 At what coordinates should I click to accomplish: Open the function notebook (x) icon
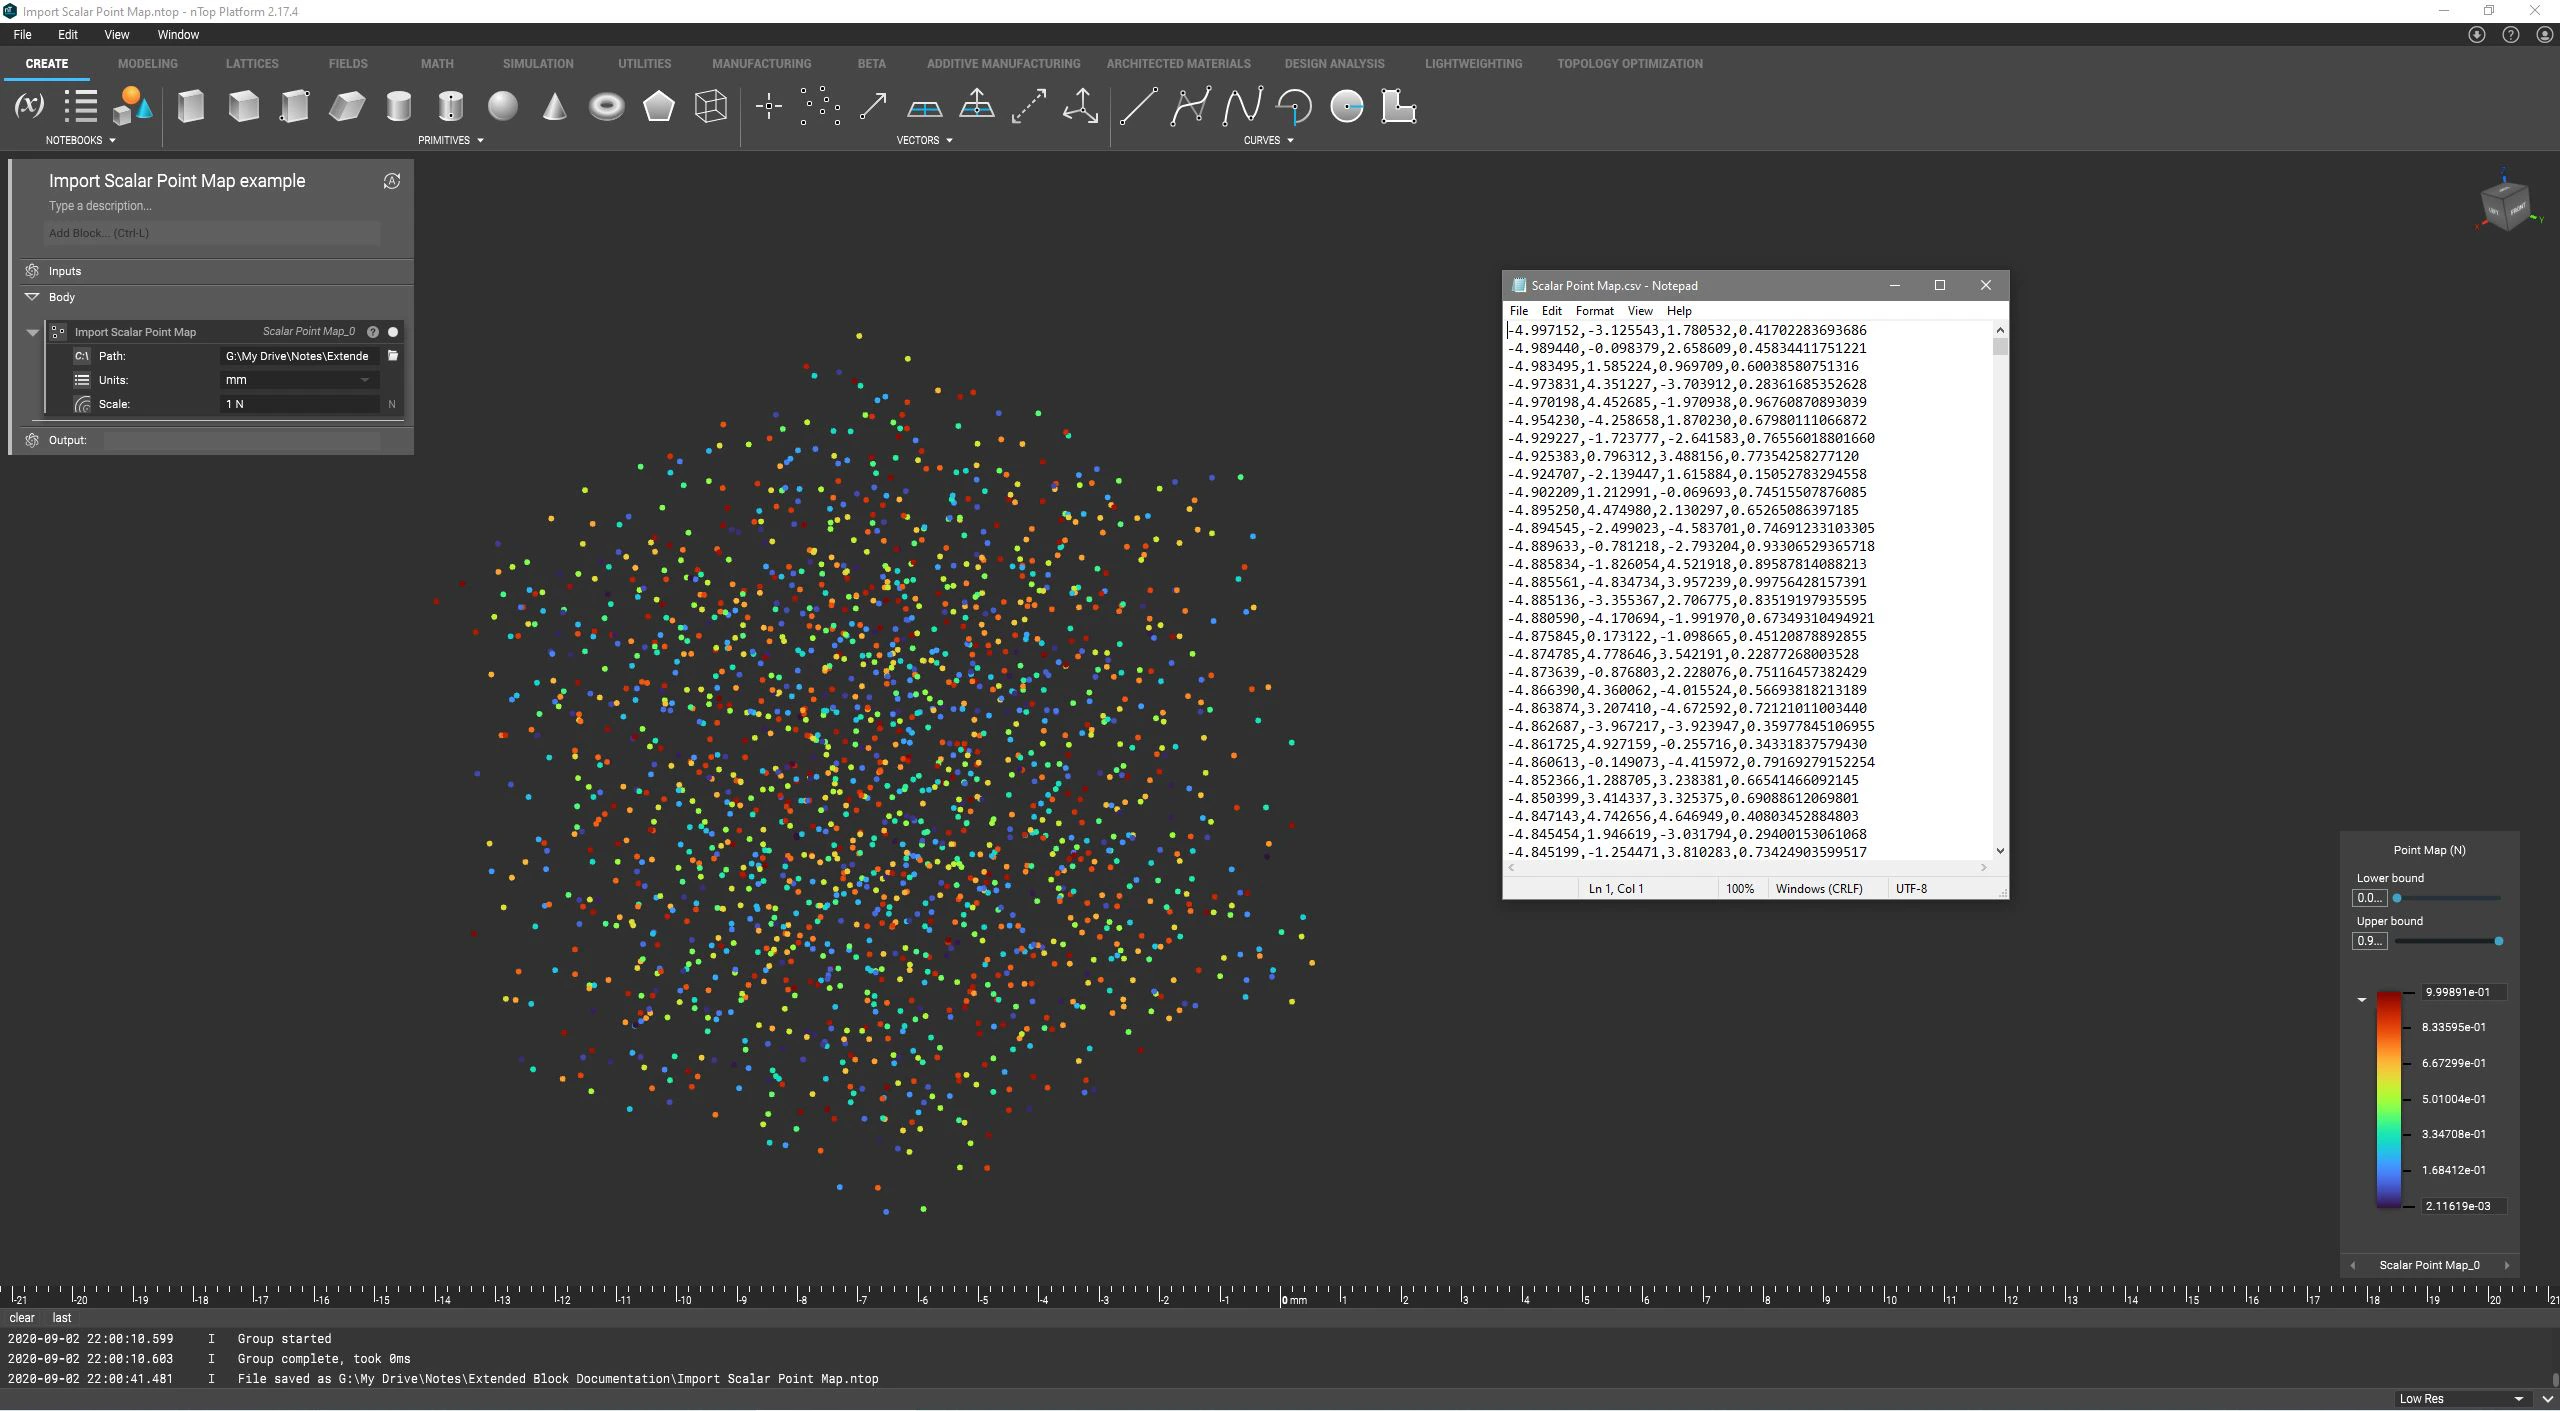pyautogui.click(x=28, y=105)
